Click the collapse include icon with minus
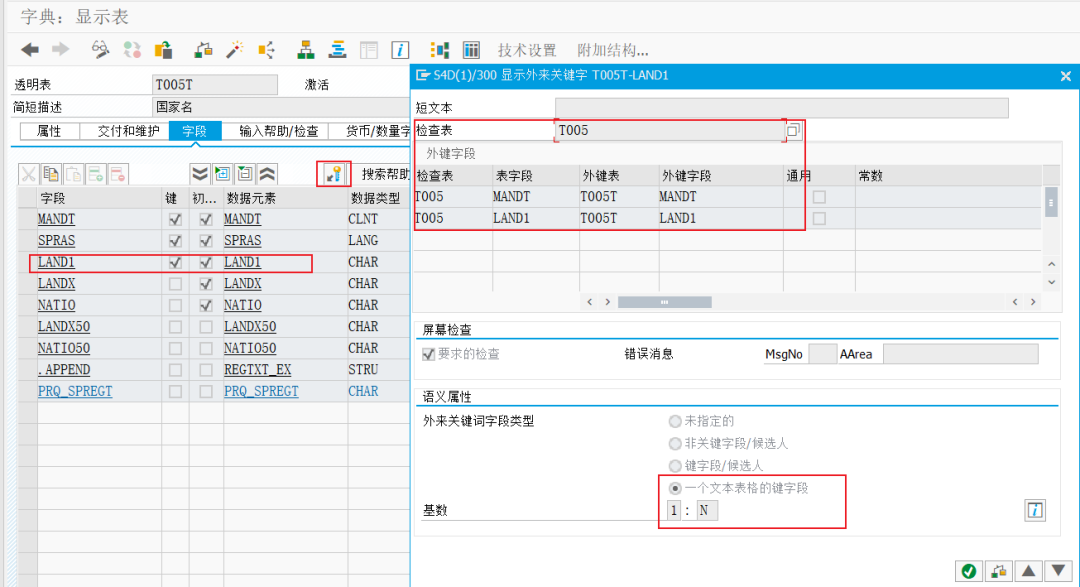 [x=245, y=174]
